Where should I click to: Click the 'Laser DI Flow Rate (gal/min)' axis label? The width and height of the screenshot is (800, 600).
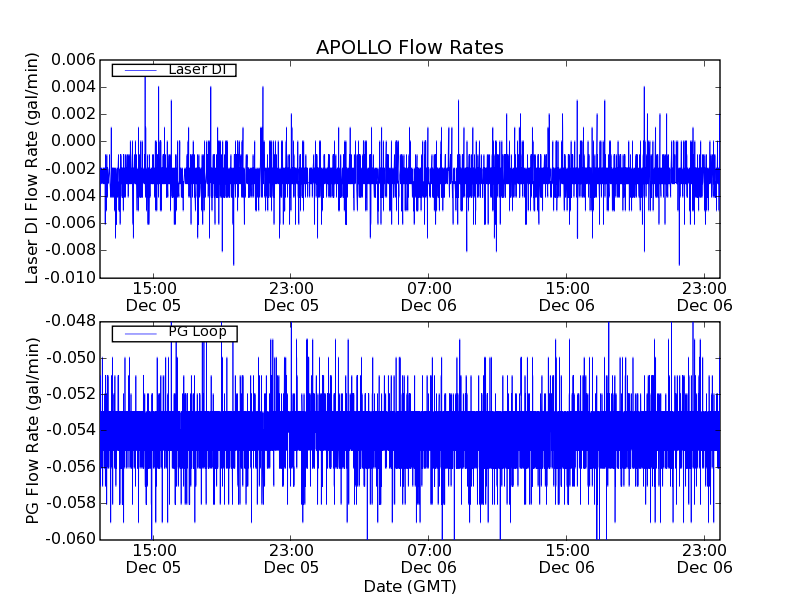(x=32, y=168)
